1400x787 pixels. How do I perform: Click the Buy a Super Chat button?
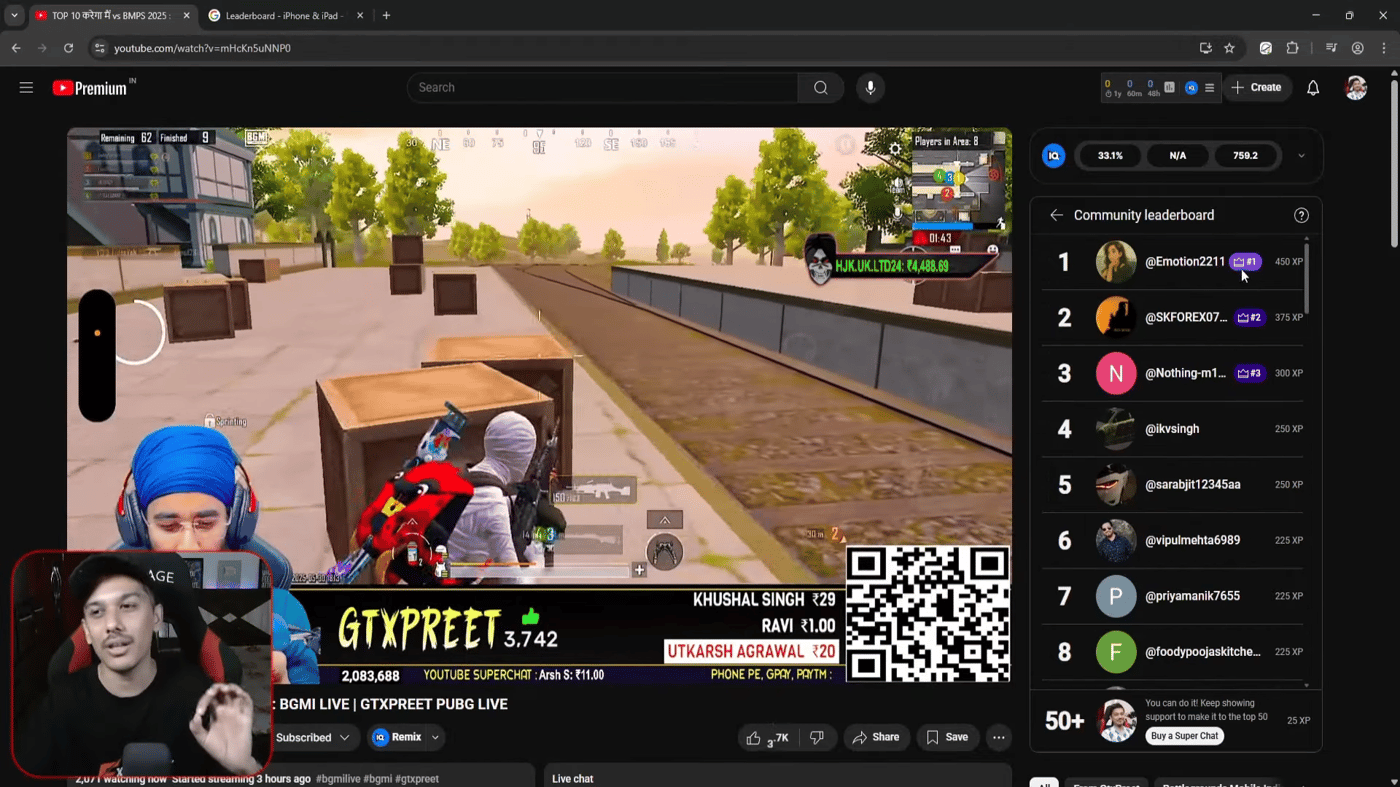(x=1184, y=736)
